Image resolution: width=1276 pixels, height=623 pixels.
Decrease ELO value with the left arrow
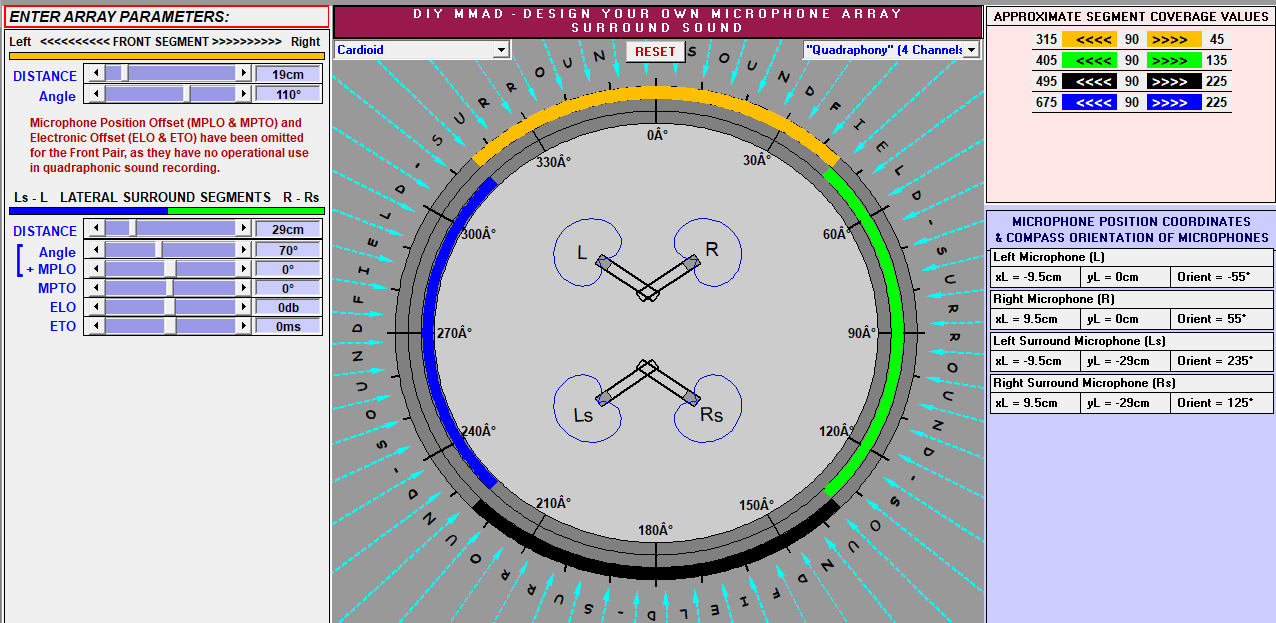tap(96, 307)
